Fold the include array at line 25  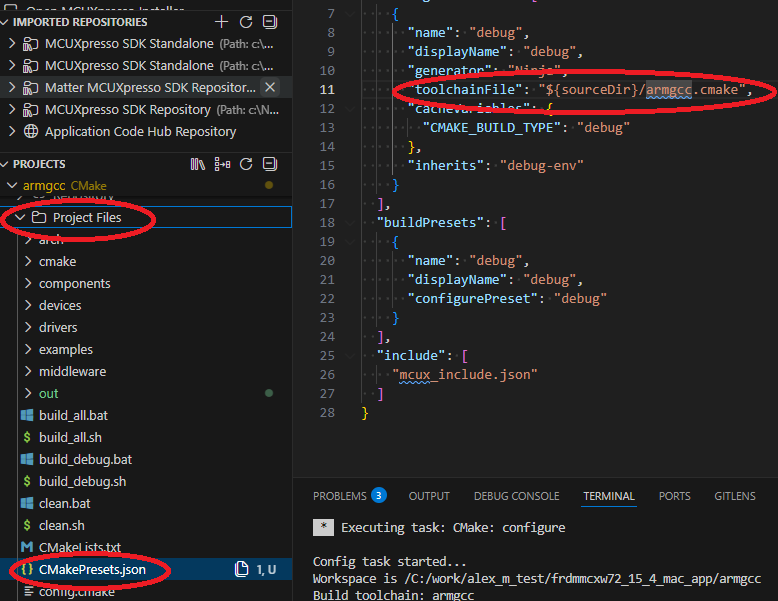[x=350, y=355]
